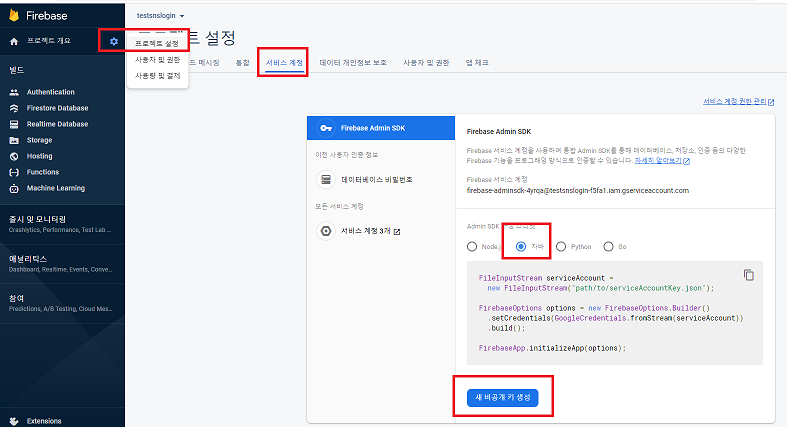Click the Authentication people icon
The image size is (787, 427).
14,92
